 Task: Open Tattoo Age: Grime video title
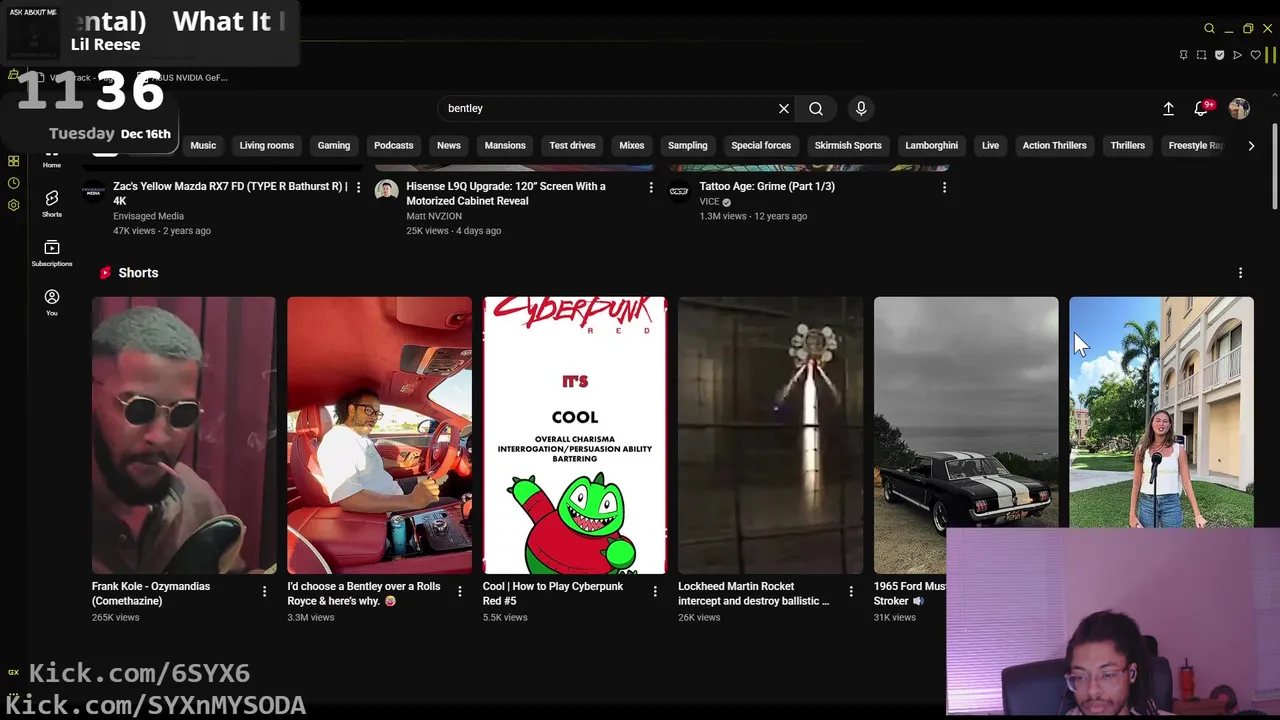[767, 186]
